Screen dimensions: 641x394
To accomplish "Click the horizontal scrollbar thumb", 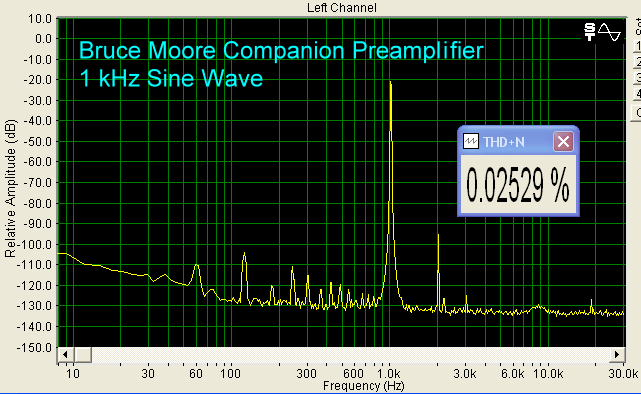I will click(x=83, y=354).
